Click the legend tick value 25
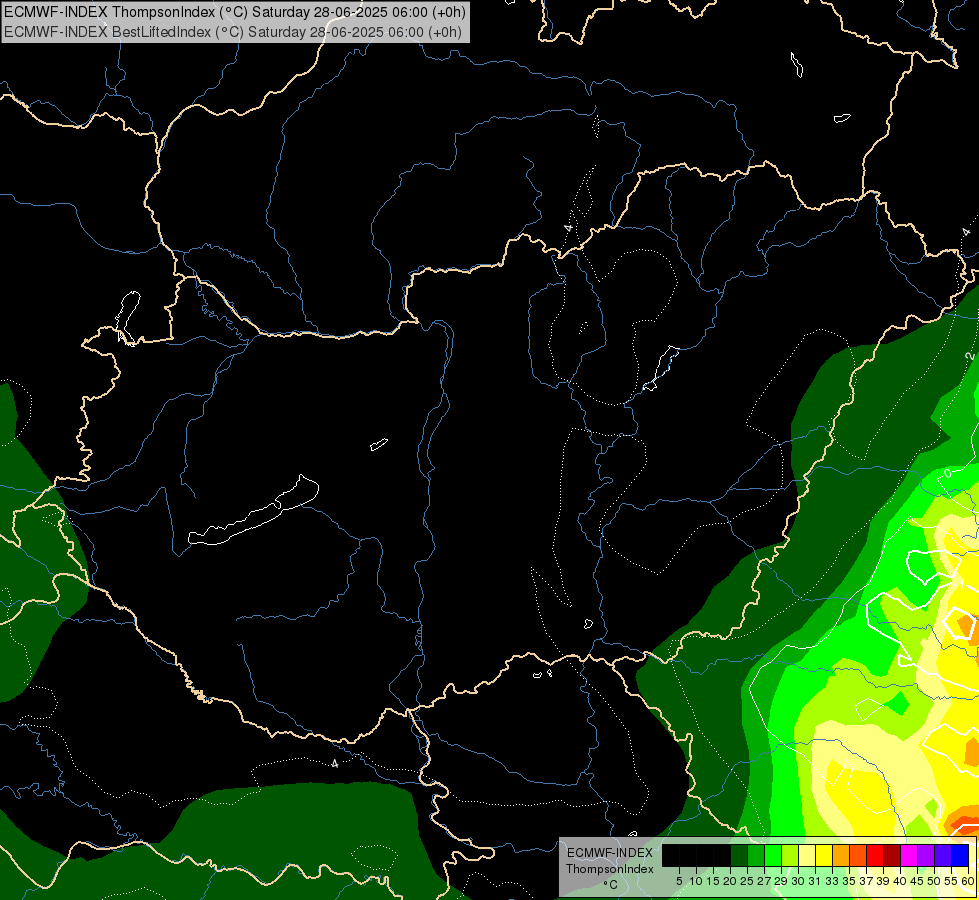The width and height of the screenshot is (979, 900). (747, 881)
